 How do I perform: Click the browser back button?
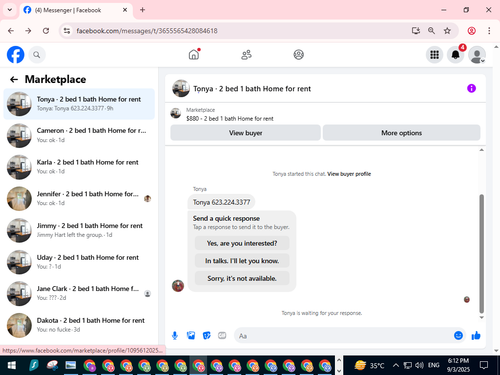coord(11,31)
